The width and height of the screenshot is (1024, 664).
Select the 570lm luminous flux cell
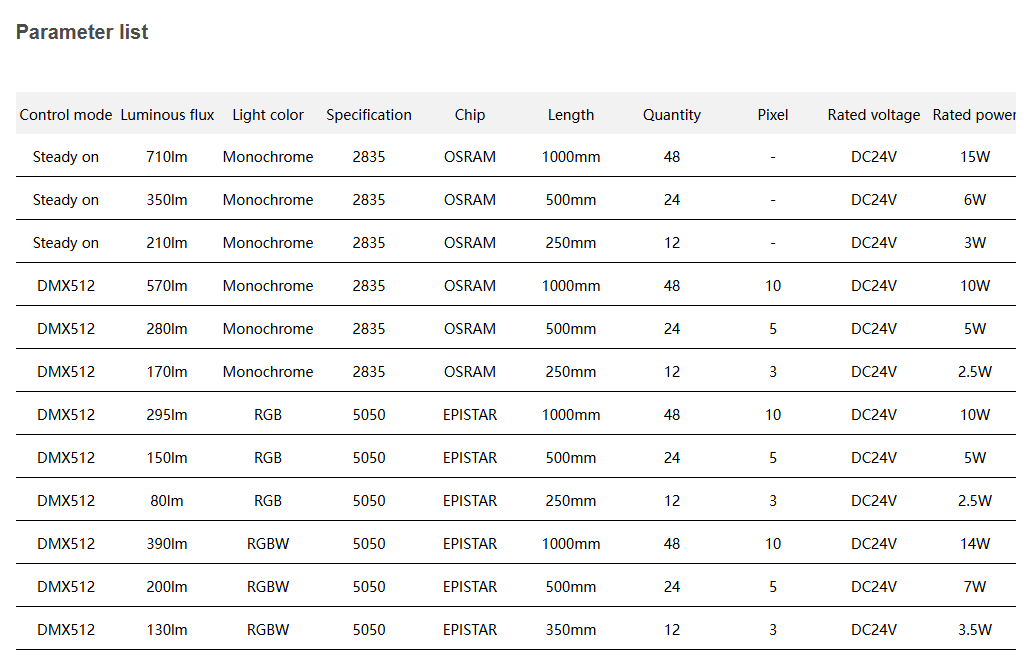coord(167,286)
